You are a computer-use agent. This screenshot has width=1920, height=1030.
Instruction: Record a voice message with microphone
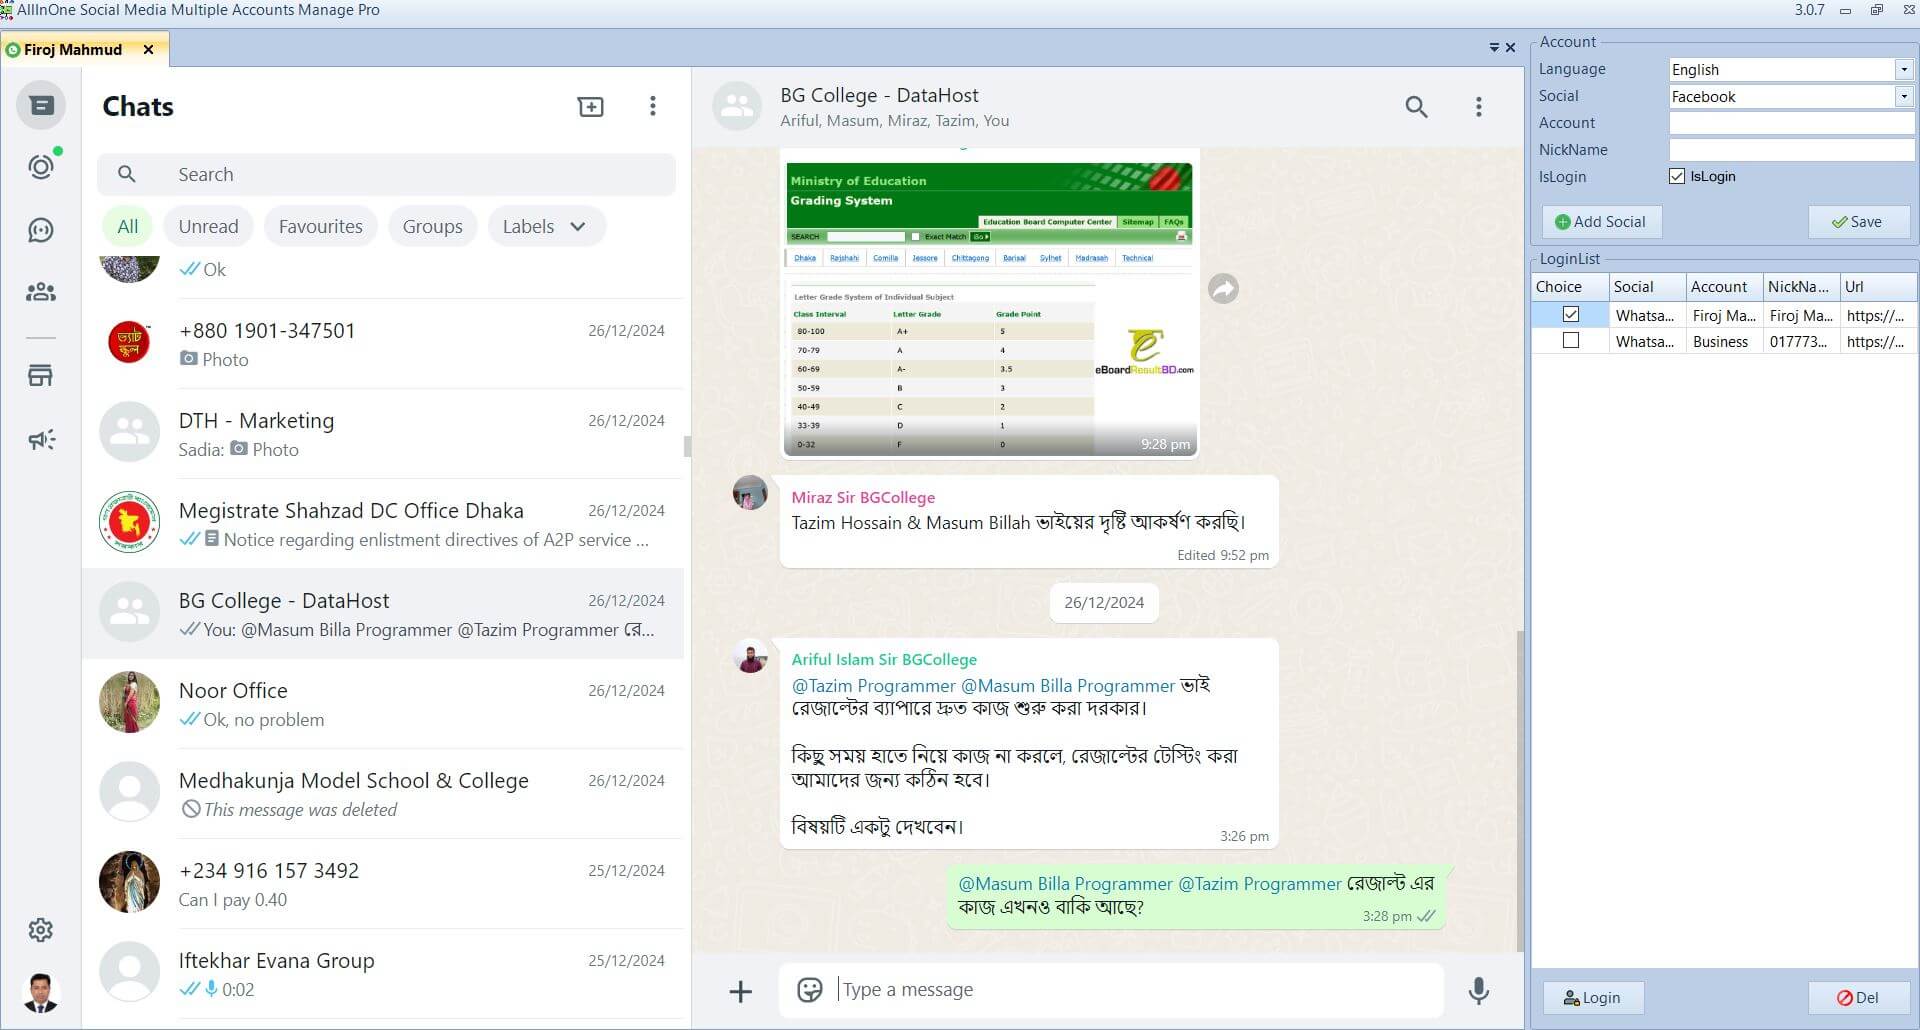[x=1478, y=990]
